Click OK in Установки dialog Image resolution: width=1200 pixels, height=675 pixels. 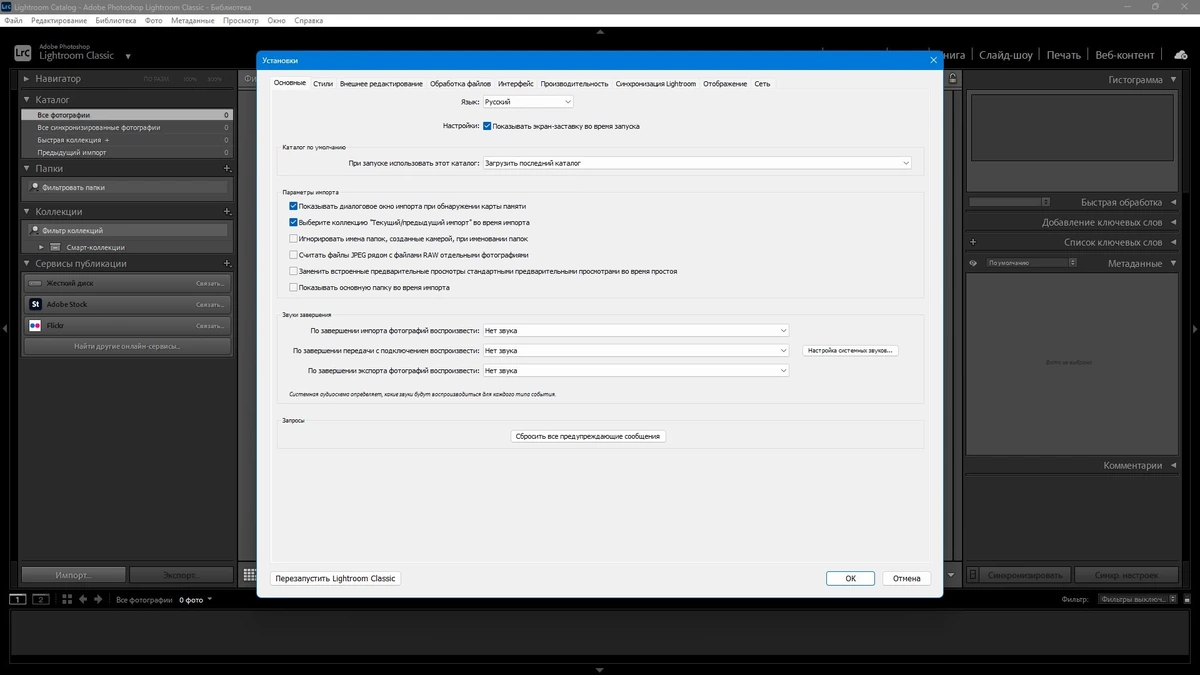pos(850,578)
